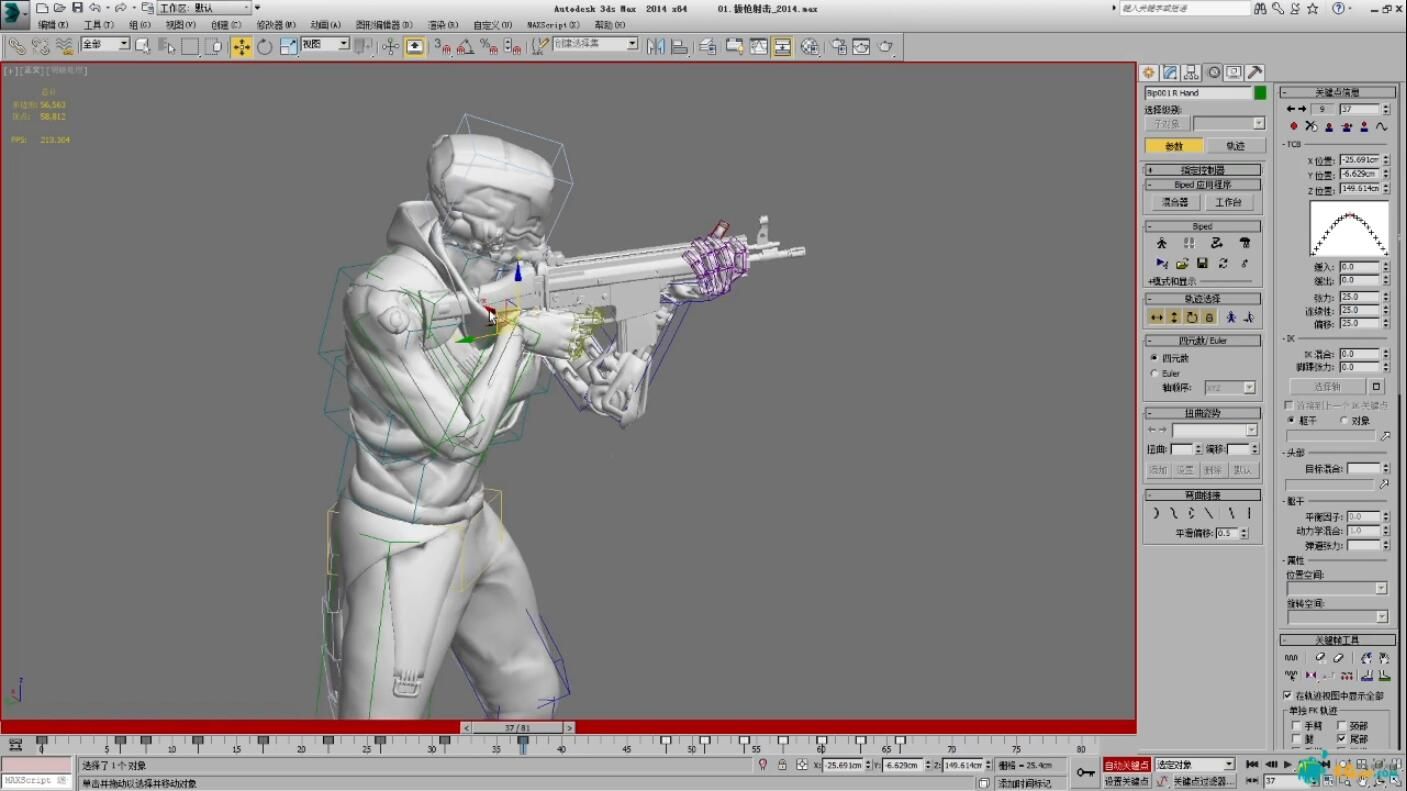Enable Biped Footstep Mode icon
This screenshot has height=791, width=1407.
tap(1189, 243)
